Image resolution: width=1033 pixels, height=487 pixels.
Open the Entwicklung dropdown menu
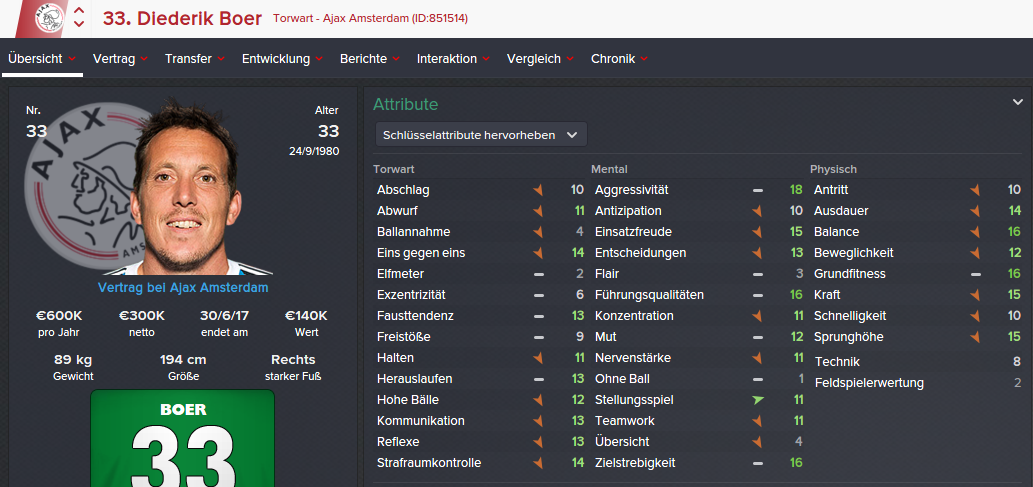click(x=281, y=59)
